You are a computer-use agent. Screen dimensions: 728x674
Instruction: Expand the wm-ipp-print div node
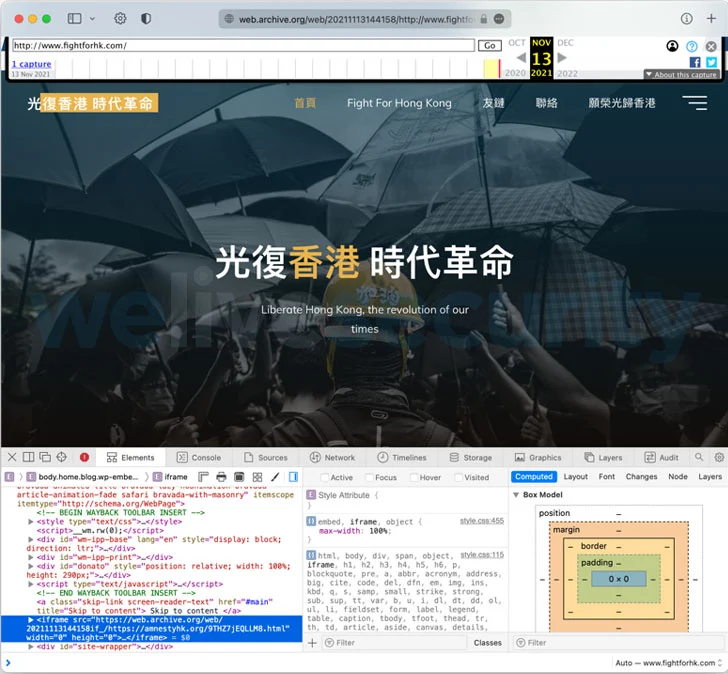pos(31,557)
